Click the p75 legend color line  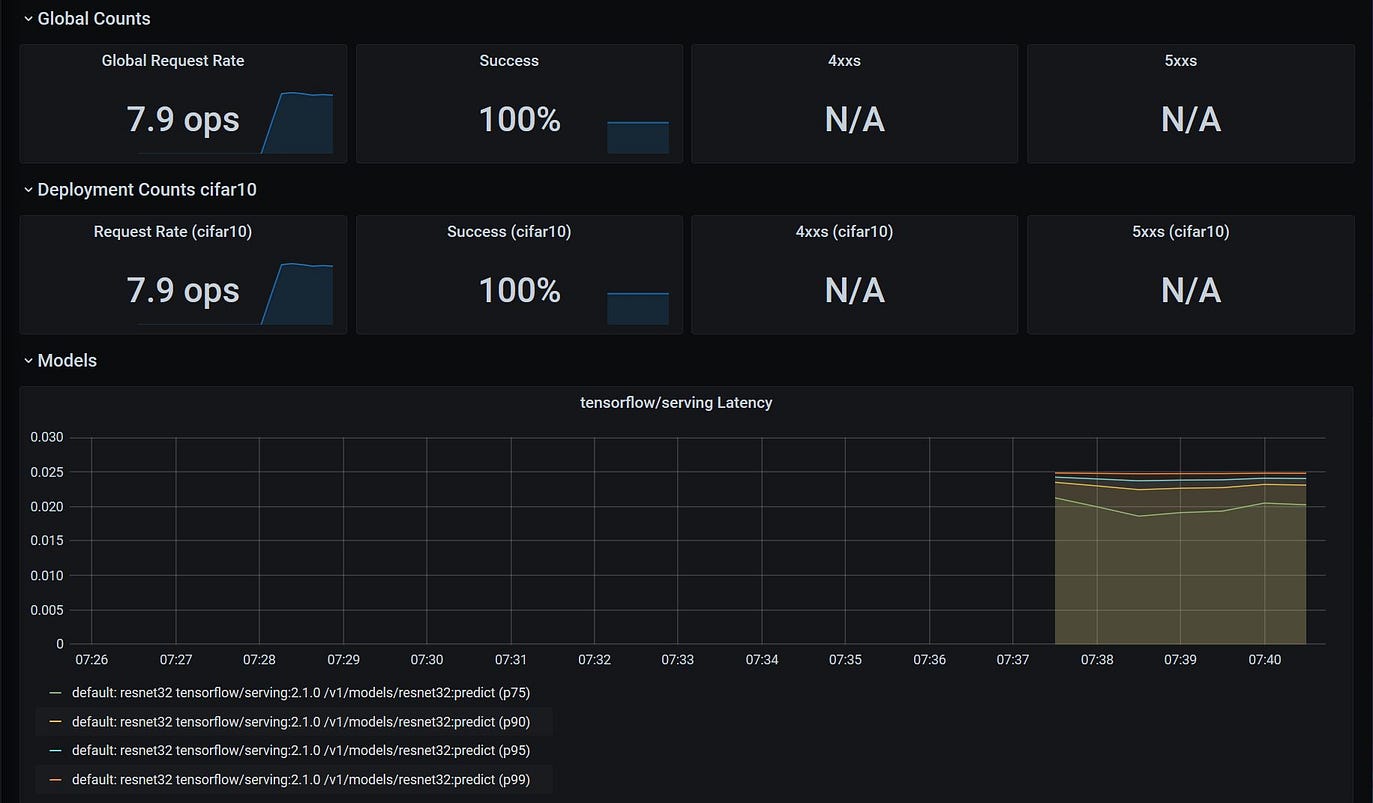coord(55,692)
